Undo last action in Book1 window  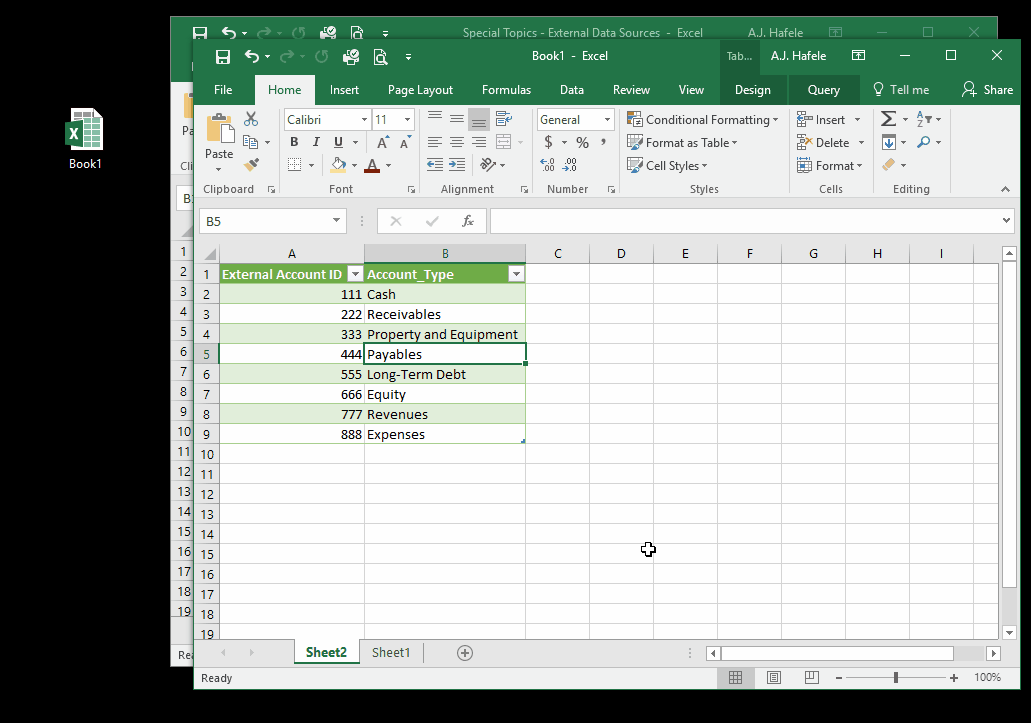[x=252, y=57]
